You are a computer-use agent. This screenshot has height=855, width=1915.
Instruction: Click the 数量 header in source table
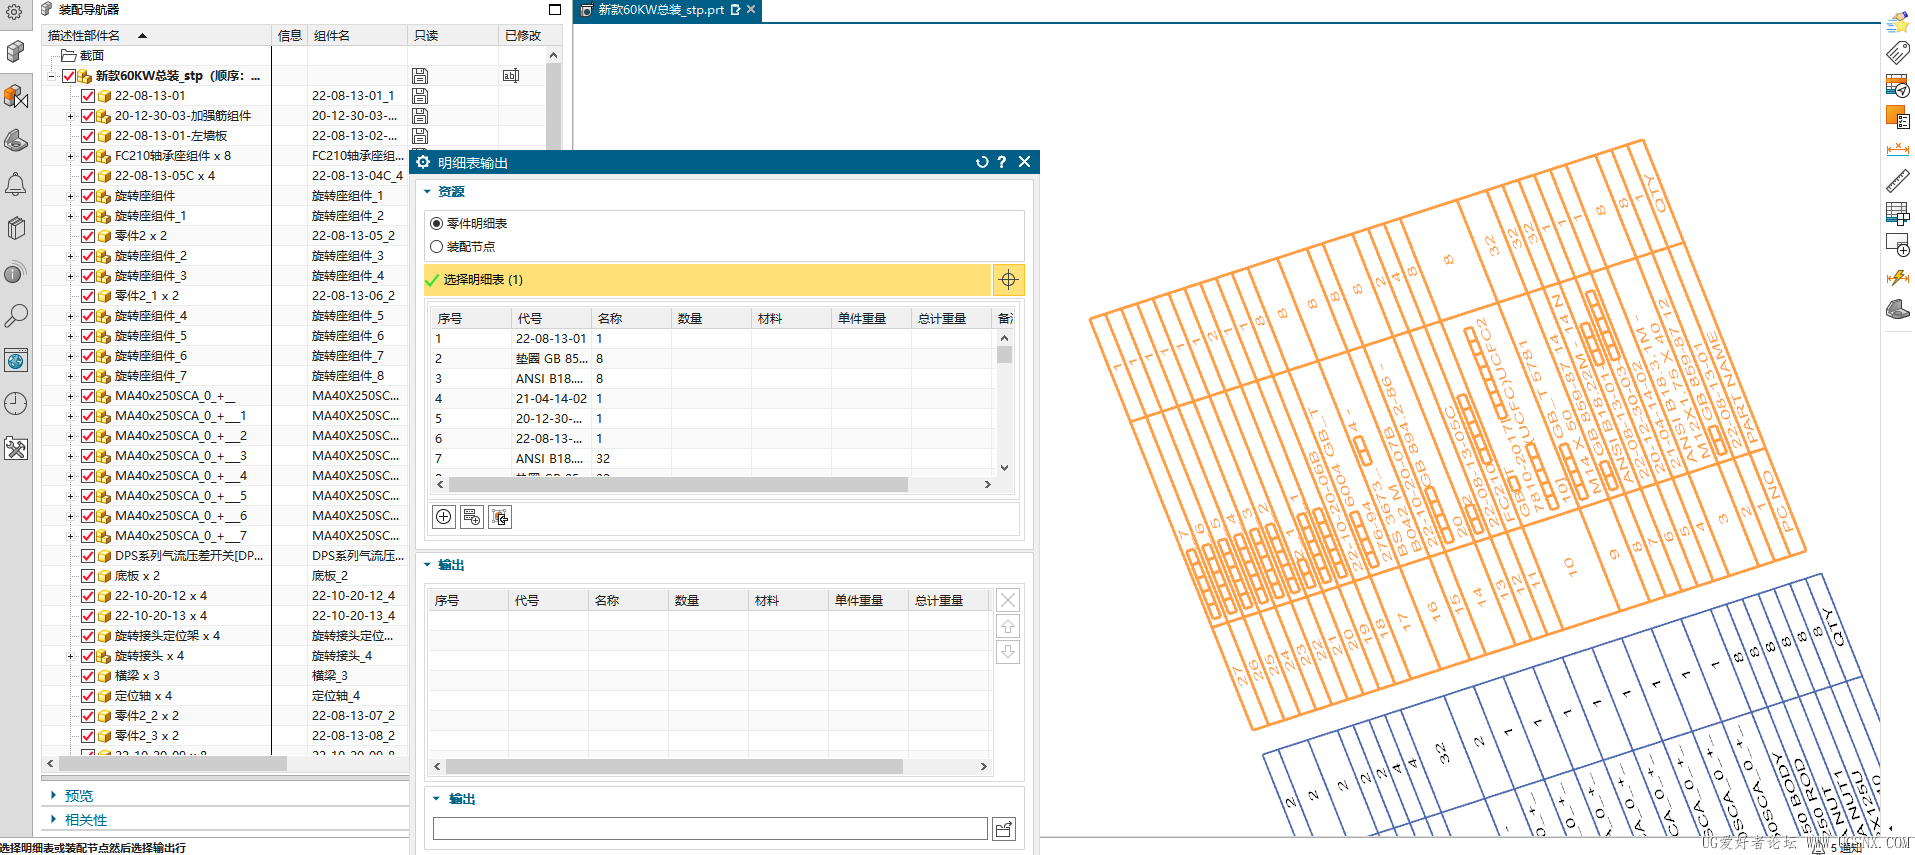tap(711, 318)
